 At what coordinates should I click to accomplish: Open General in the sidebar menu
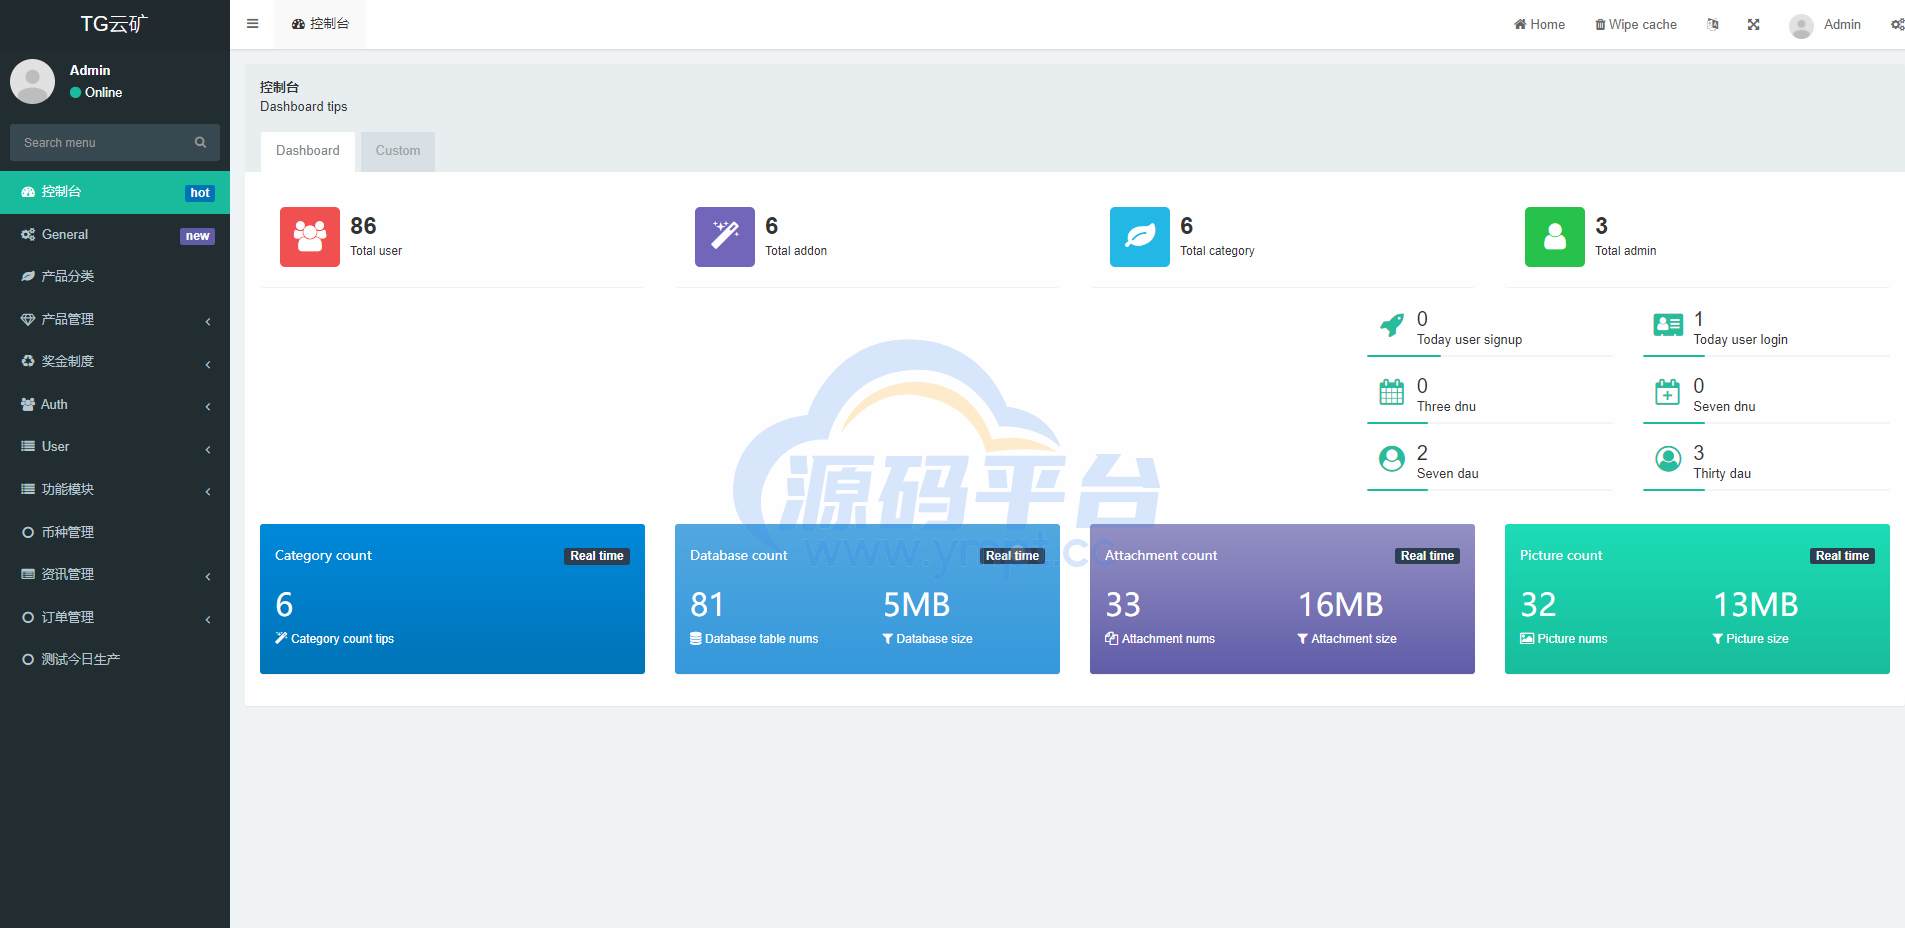click(115, 235)
